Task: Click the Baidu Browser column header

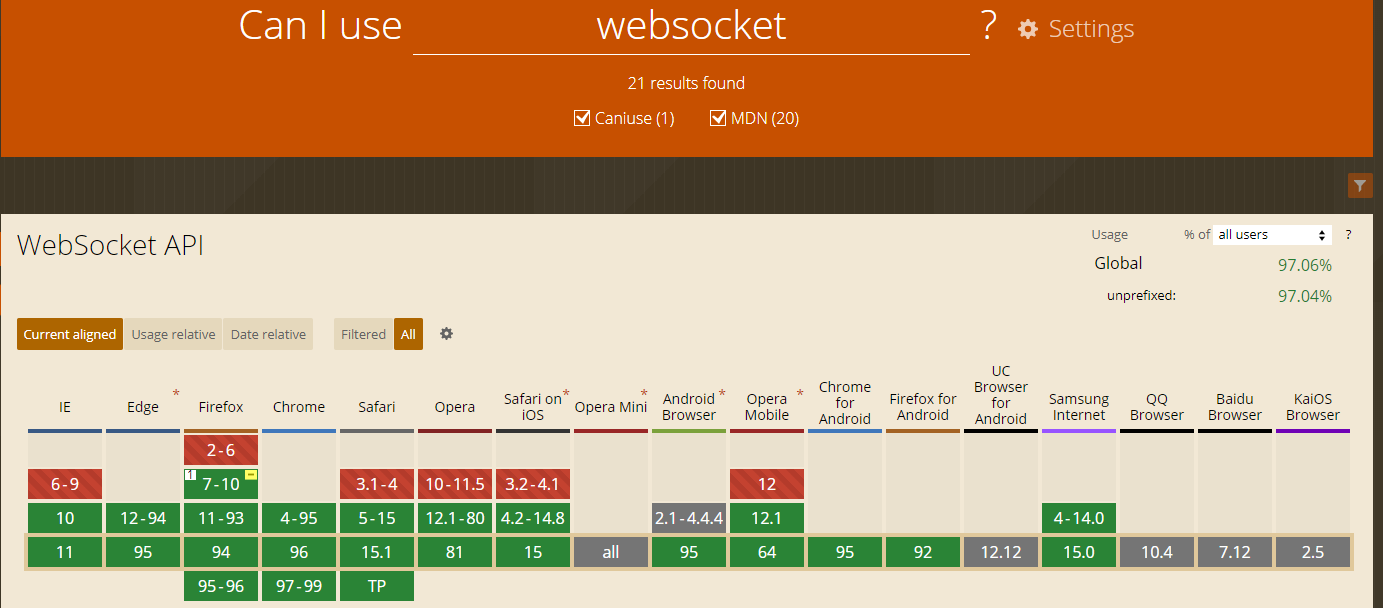Action: (1235, 406)
